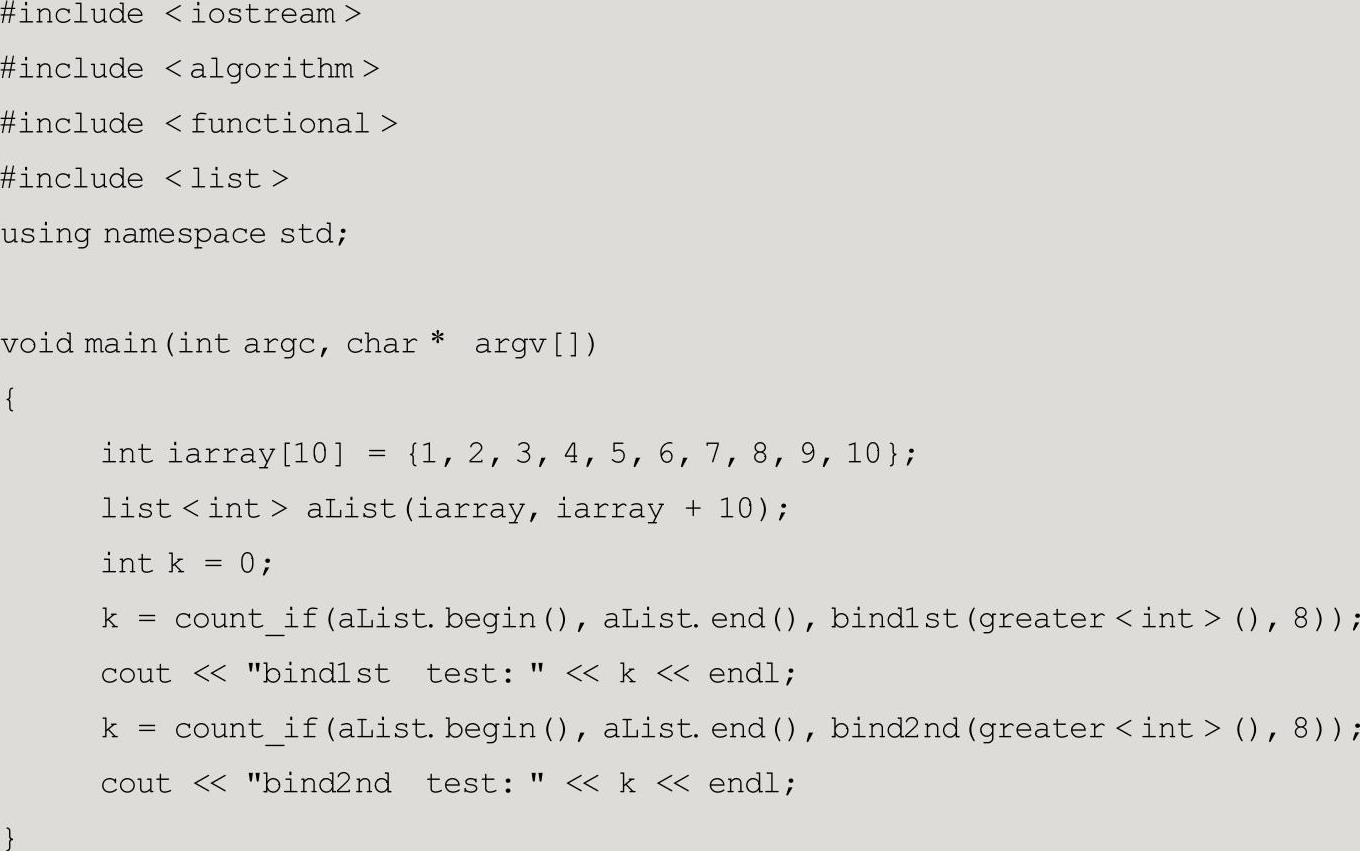Click the "bind2nd test: " string literal
The image size is (1360, 851).
point(396,784)
